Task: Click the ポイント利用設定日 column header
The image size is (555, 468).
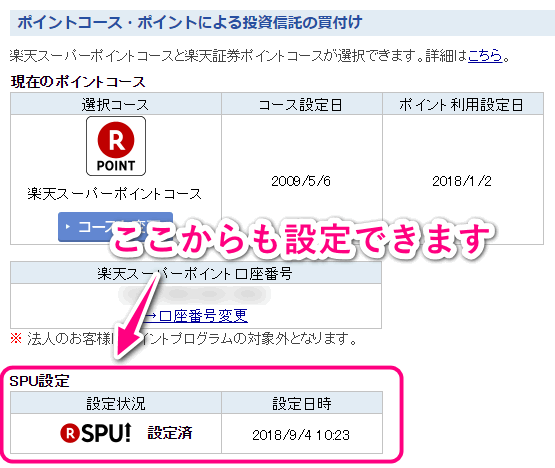Action: (463, 104)
